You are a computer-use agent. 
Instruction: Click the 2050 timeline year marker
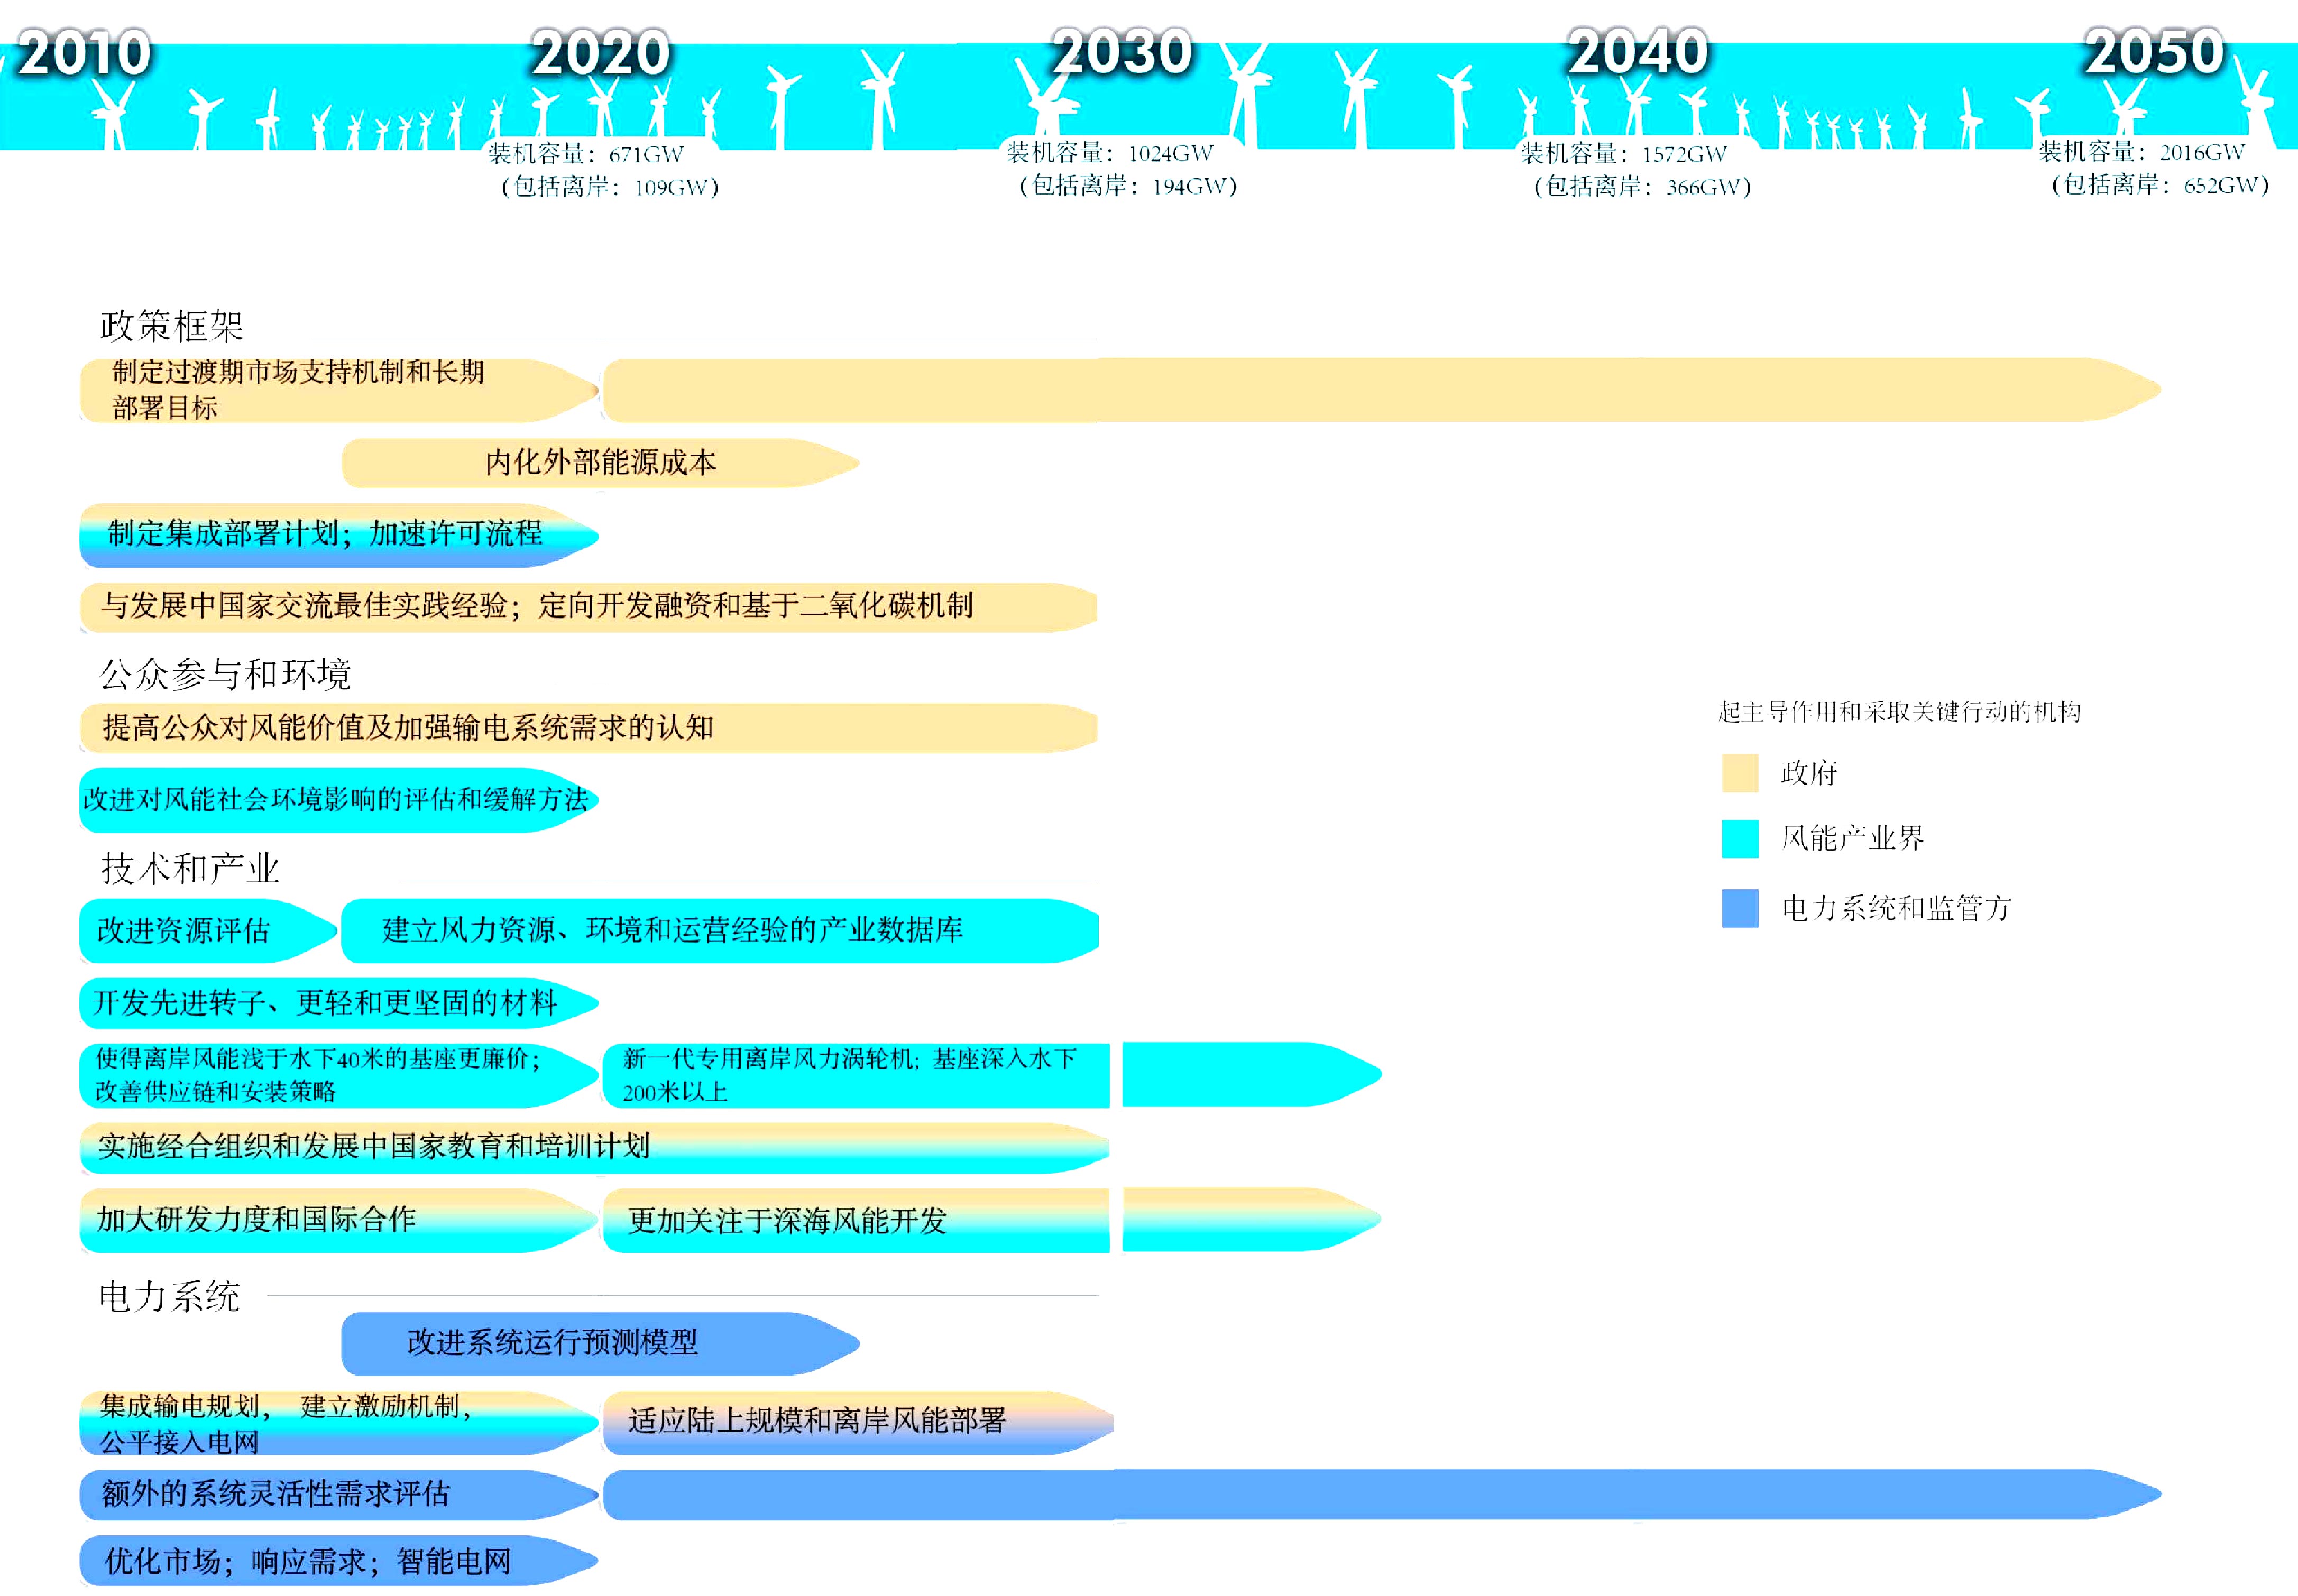pyautogui.click(x=2154, y=51)
